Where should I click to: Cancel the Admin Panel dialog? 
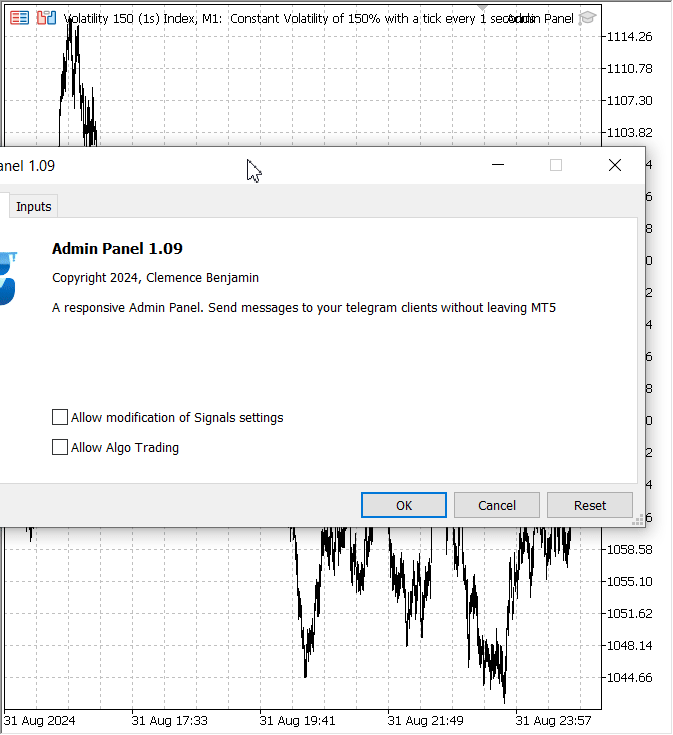tap(497, 505)
